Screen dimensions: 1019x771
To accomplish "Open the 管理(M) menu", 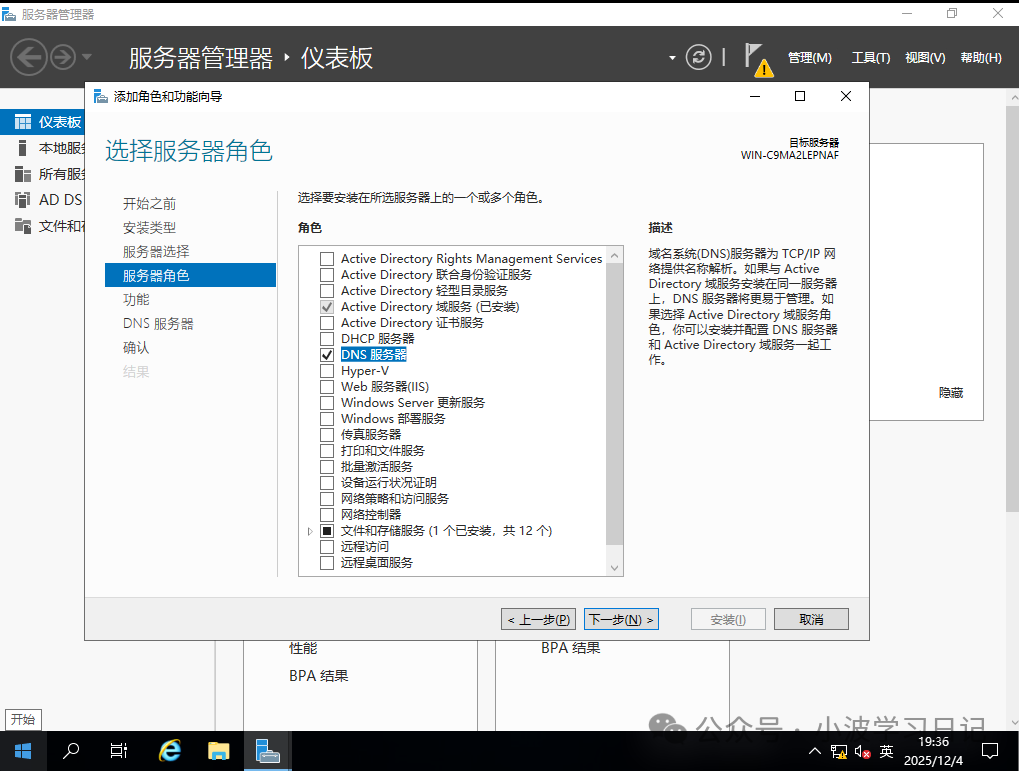I will [x=809, y=57].
